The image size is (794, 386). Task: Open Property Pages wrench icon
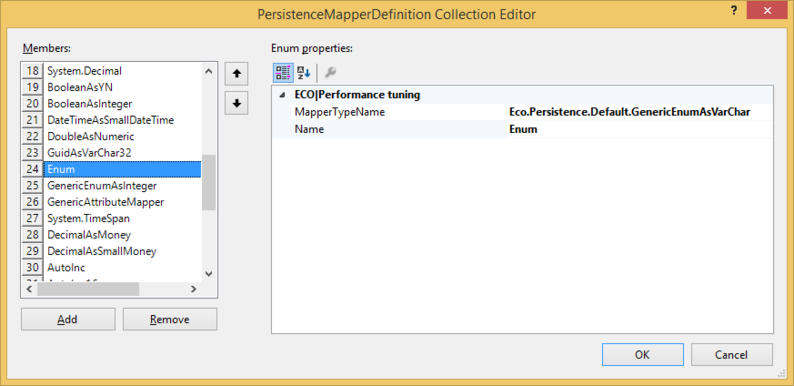tap(330, 73)
